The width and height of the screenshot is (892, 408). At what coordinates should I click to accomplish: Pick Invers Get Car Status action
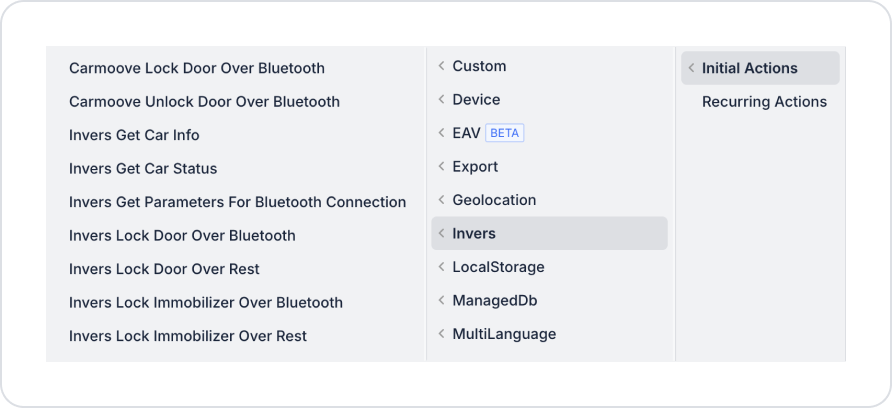pos(143,169)
